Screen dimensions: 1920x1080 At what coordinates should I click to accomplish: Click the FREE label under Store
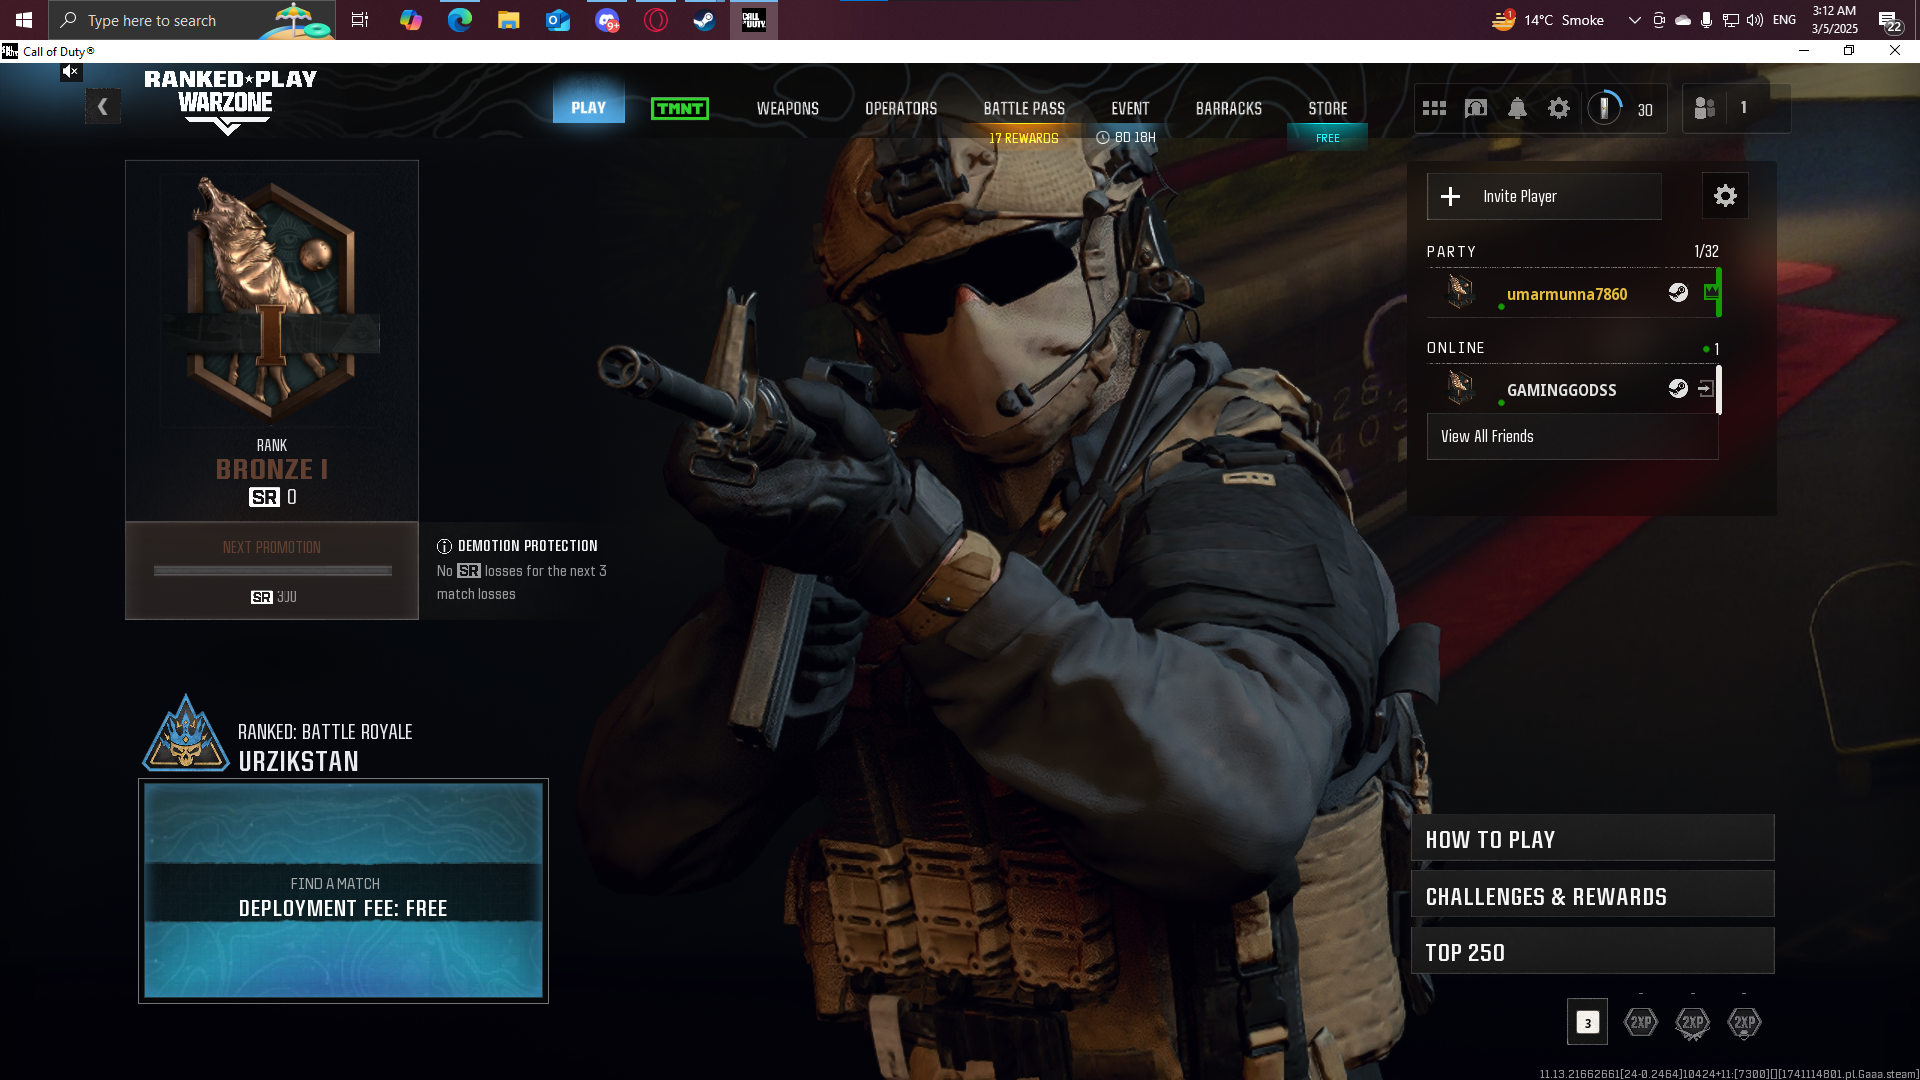click(x=1327, y=138)
